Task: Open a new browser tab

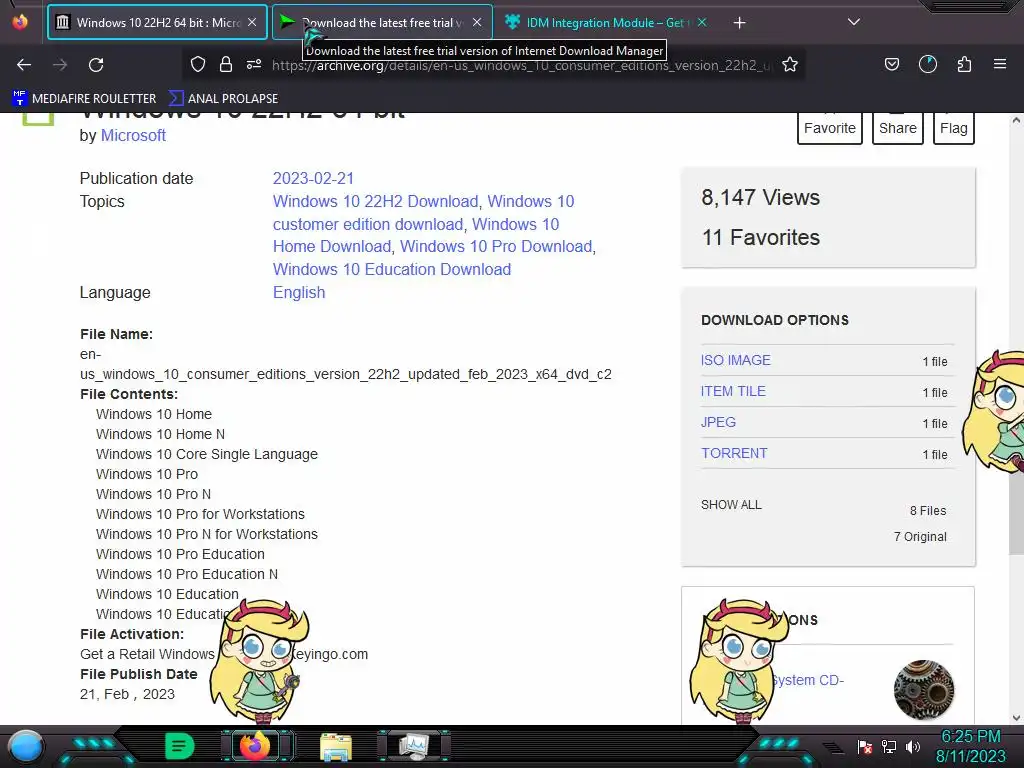Action: (x=739, y=23)
